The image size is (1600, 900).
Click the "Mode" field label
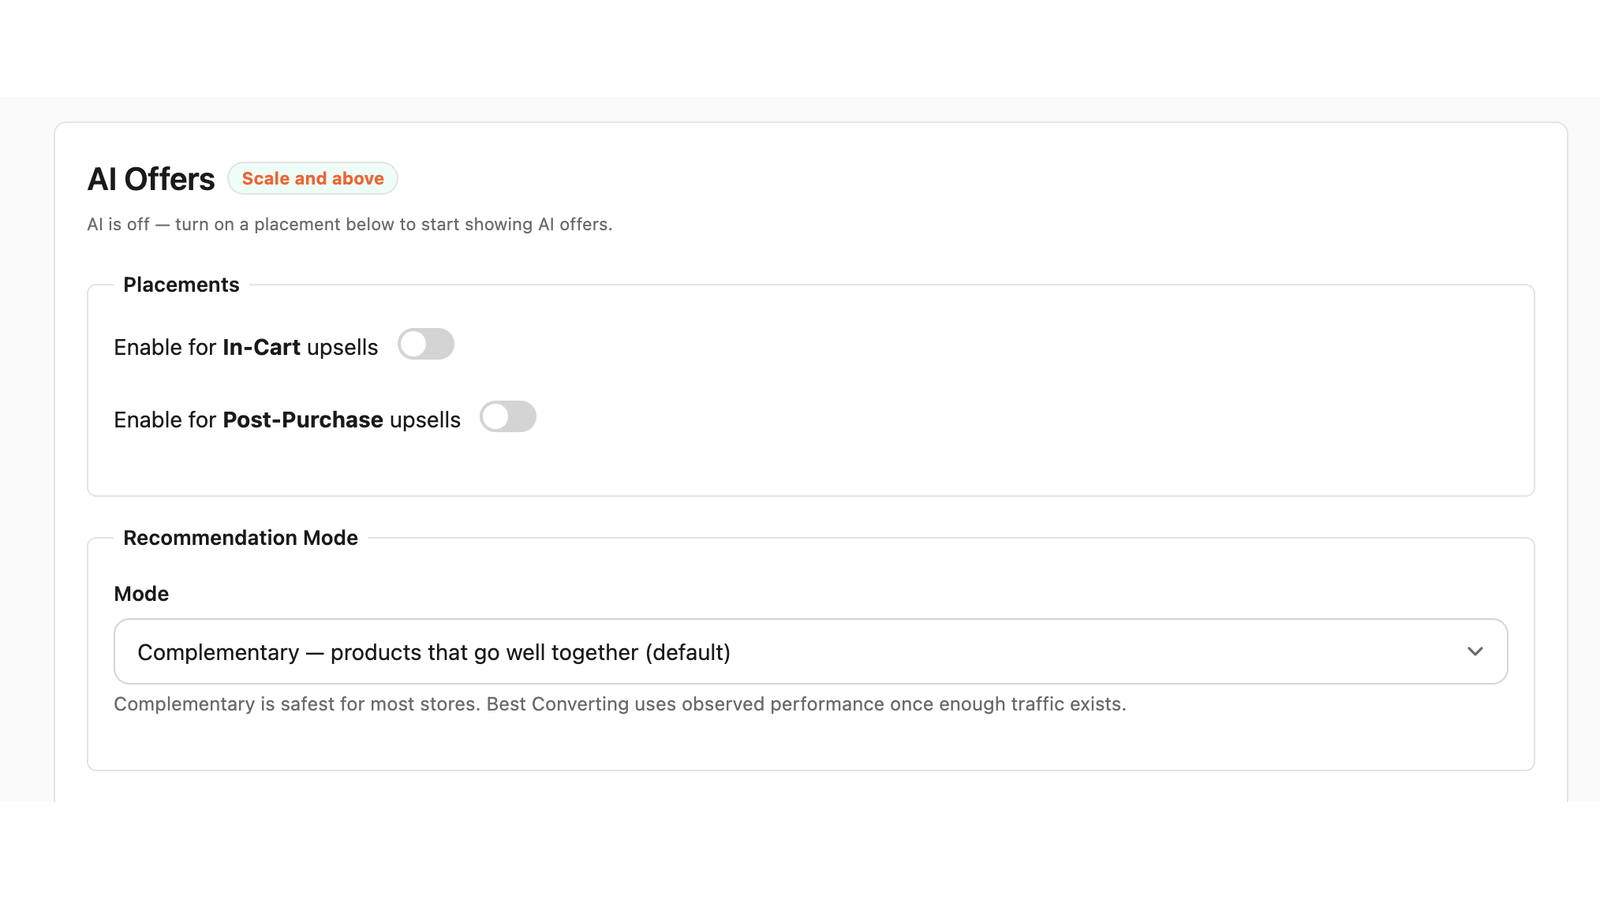click(141, 594)
